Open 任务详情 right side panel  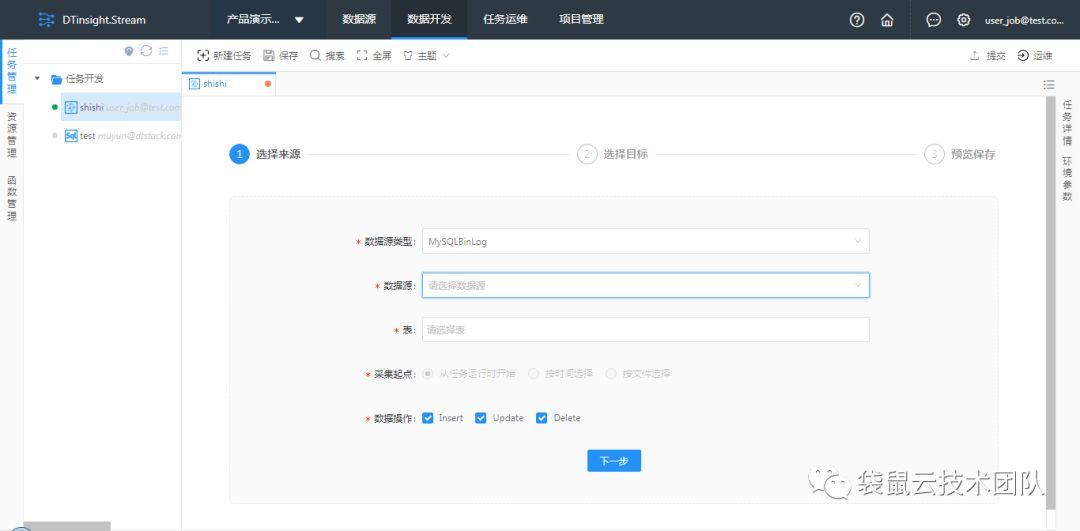[1067, 123]
